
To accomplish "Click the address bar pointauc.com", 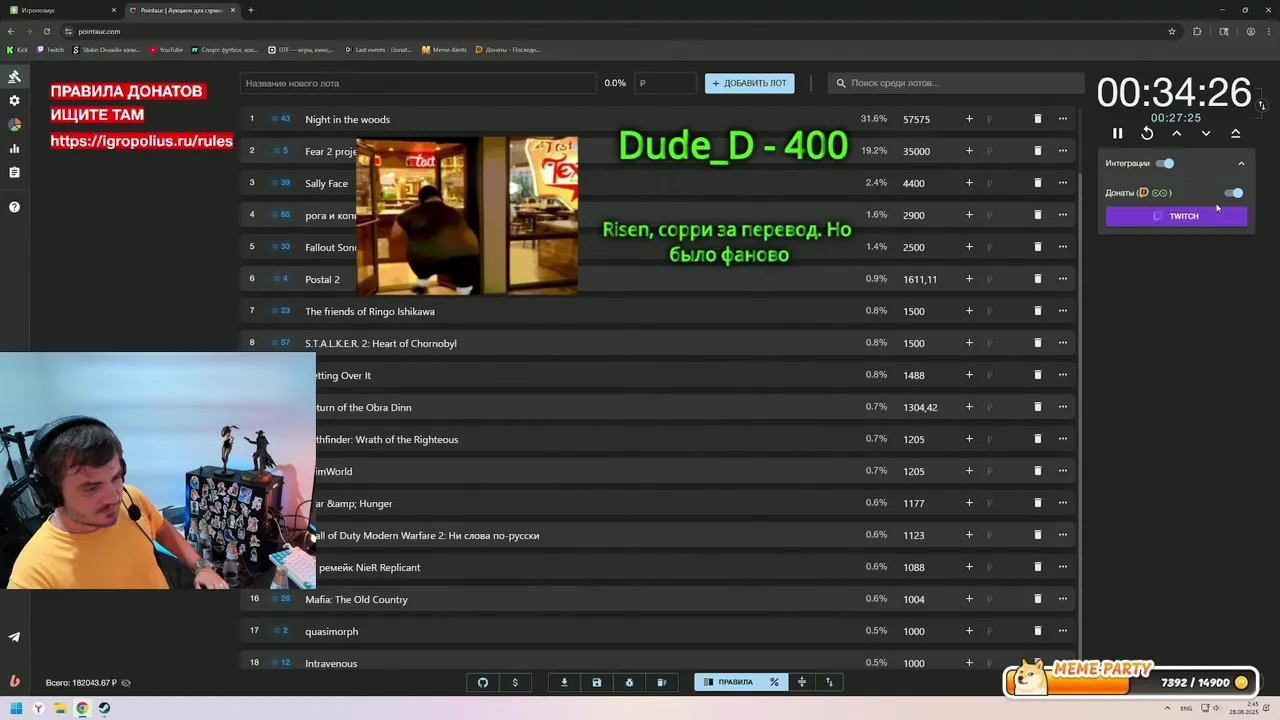I will 99,31.
